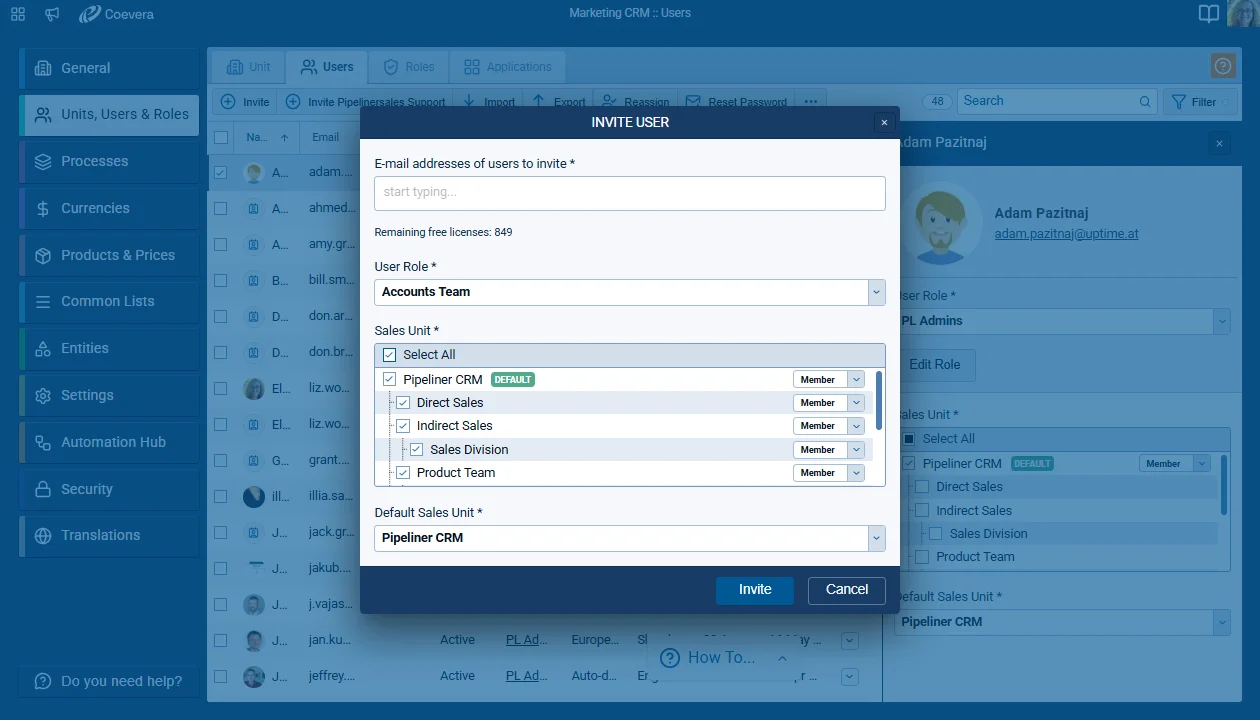
Task: Click the Settings gear icon in sidebar
Action: coord(43,395)
